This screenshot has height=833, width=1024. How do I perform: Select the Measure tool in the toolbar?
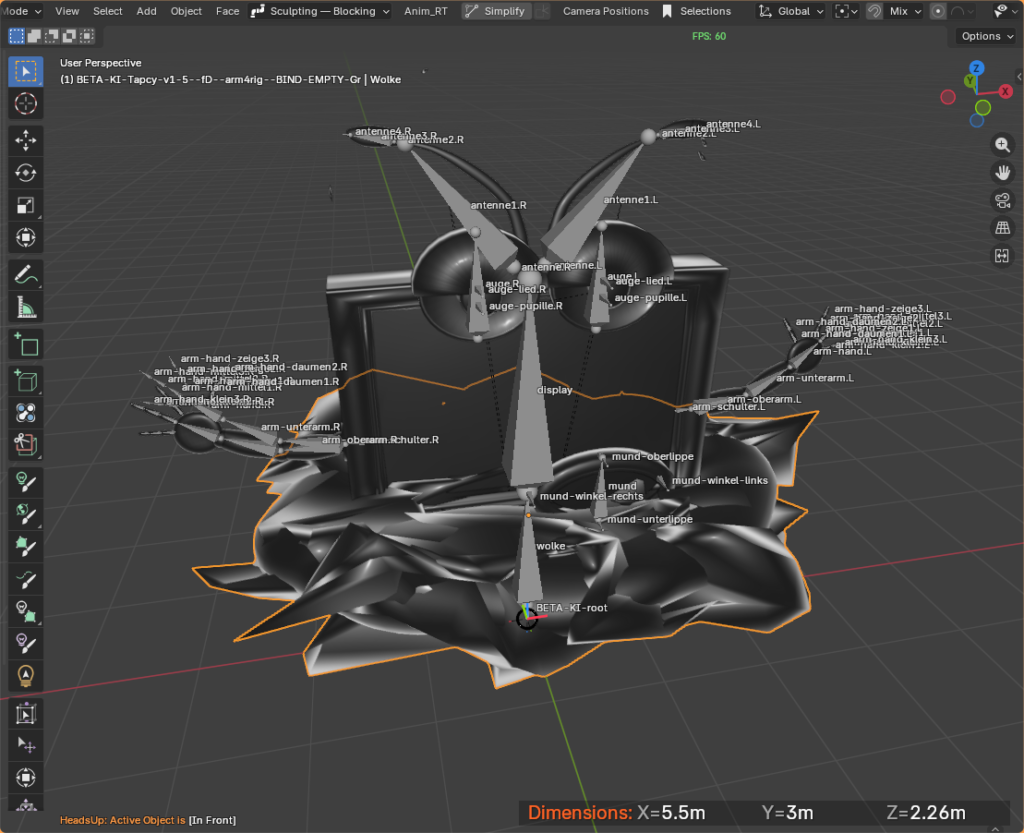26,306
